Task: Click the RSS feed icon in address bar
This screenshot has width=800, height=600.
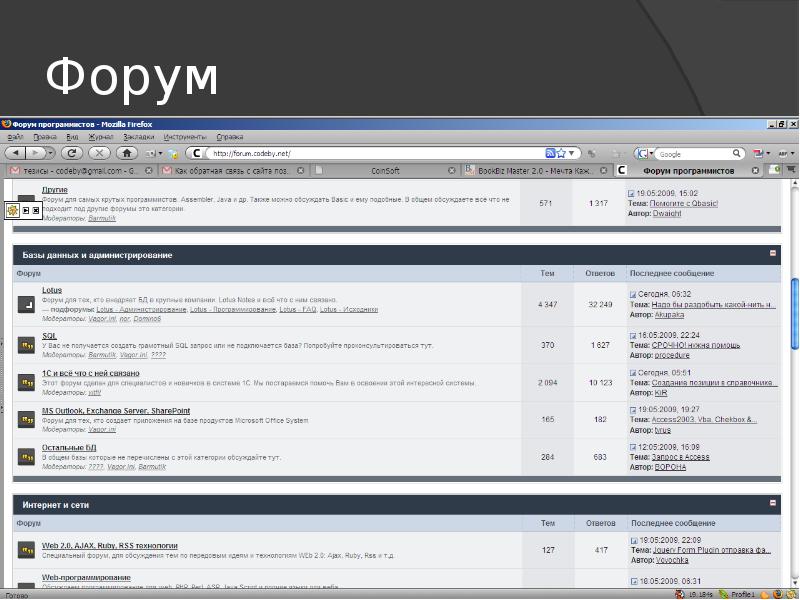Action: pyautogui.click(x=550, y=153)
